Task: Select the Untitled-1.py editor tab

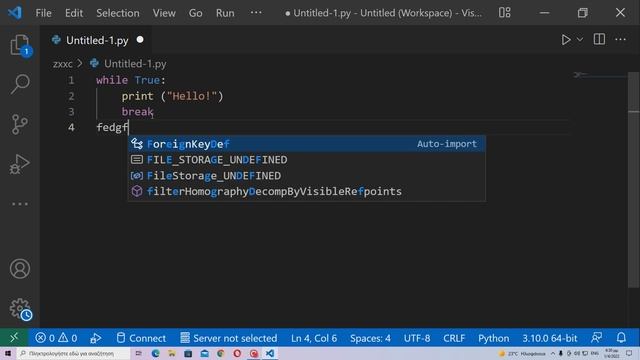Action: coord(97,40)
